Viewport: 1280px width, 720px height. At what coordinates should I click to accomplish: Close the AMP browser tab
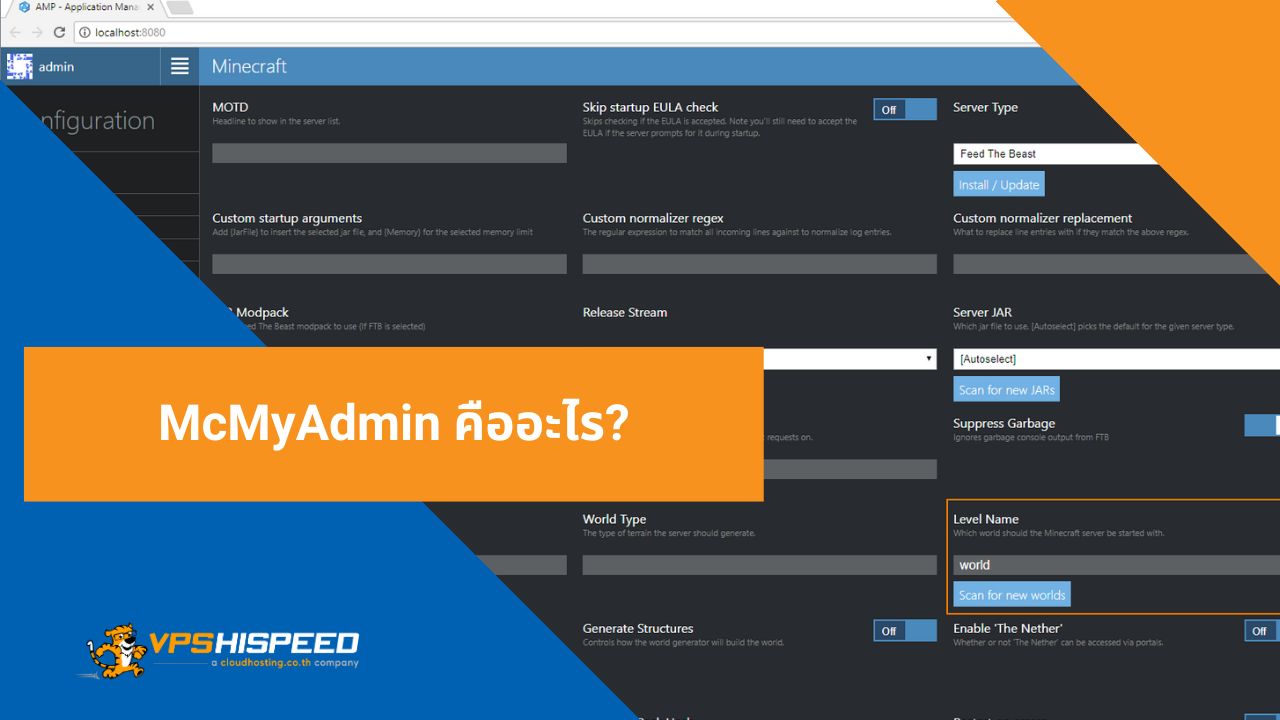coord(150,7)
